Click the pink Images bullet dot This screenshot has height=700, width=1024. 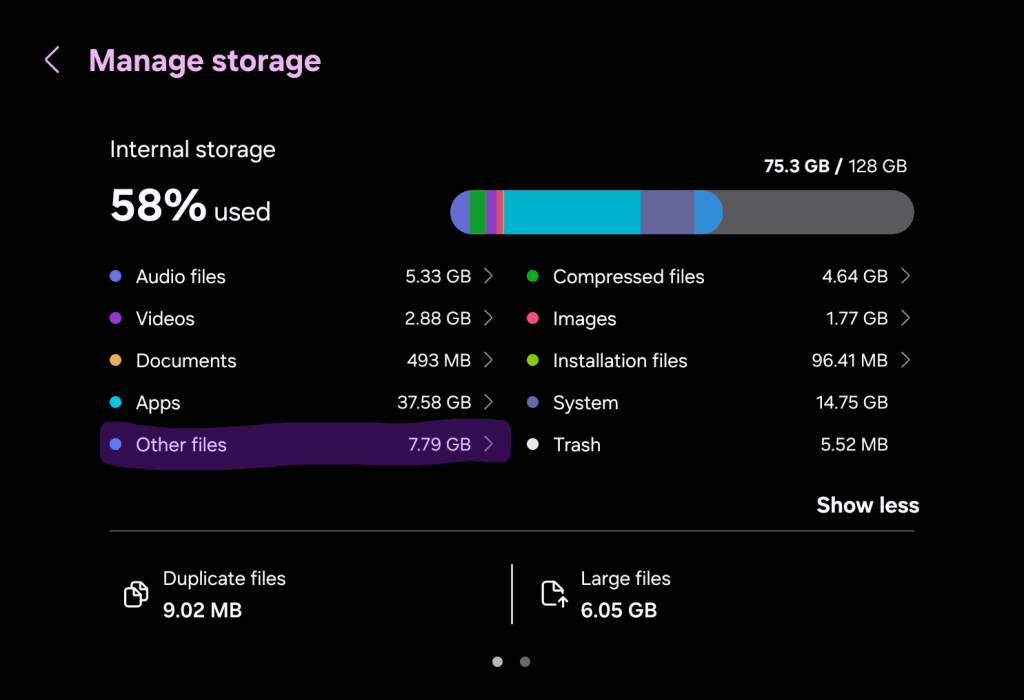point(533,319)
